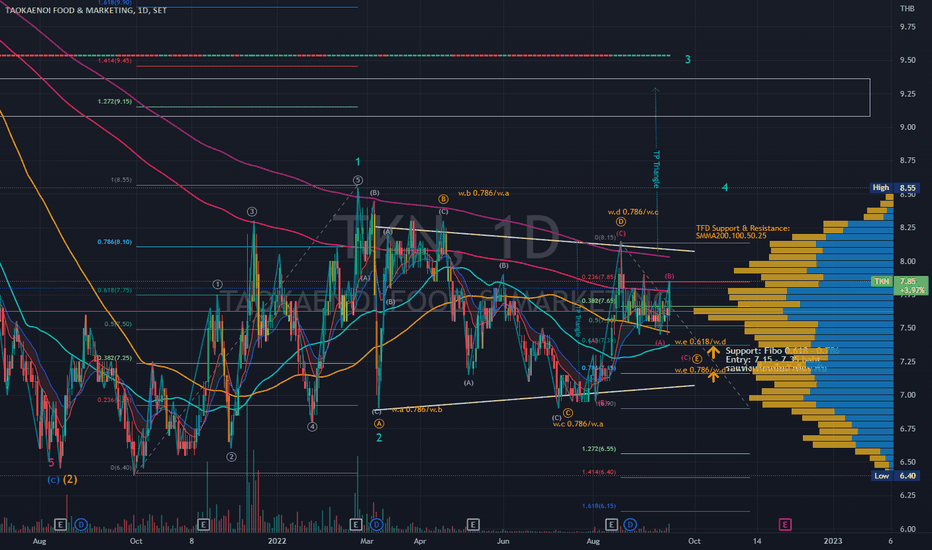The image size is (932, 550).
Task: Click the green TKN 7.85 last price tag
Action: 899,285
